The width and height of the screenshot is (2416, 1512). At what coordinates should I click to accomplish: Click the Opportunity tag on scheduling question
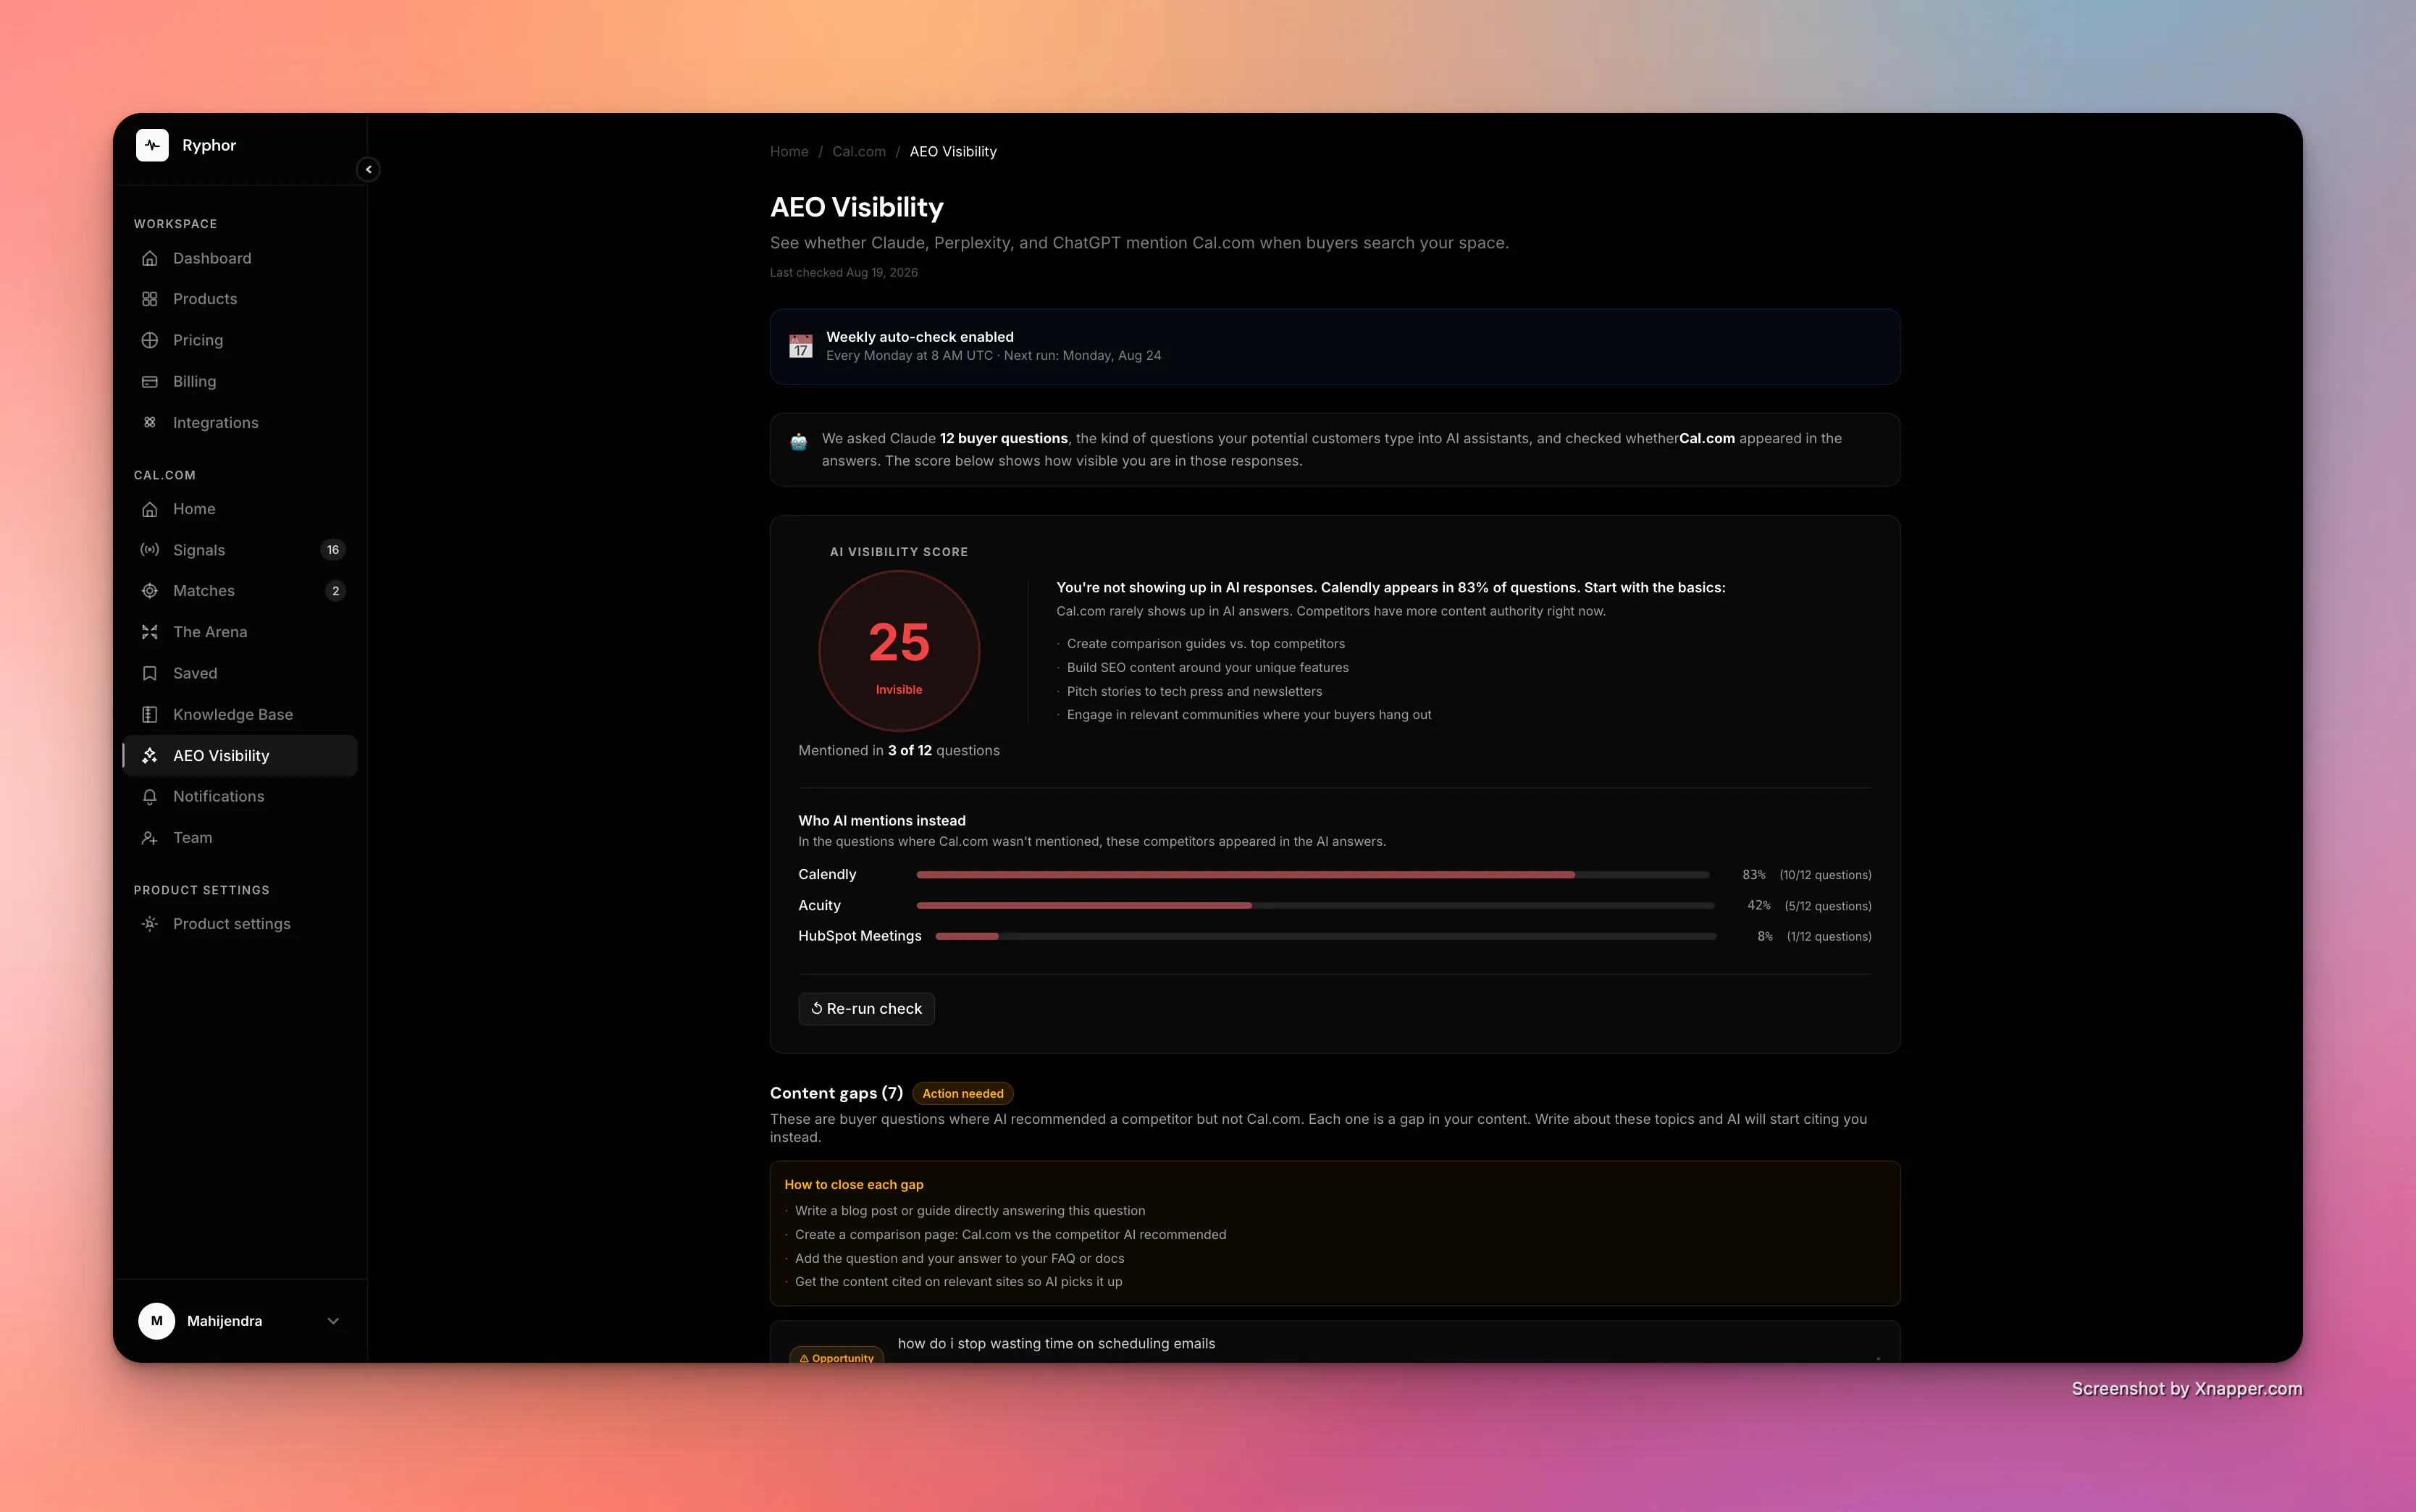pos(837,1355)
